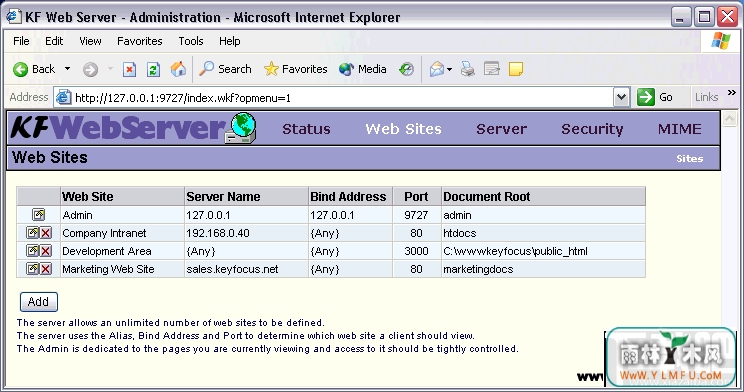Screen dimensions: 744x392
Task: Expand the Address bar dropdown arrow
Action: 621,98
